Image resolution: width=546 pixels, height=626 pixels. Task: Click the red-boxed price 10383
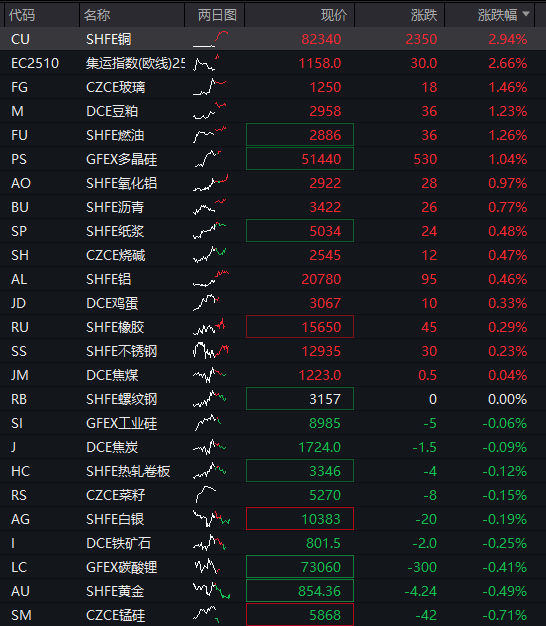click(x=300, y=519)
